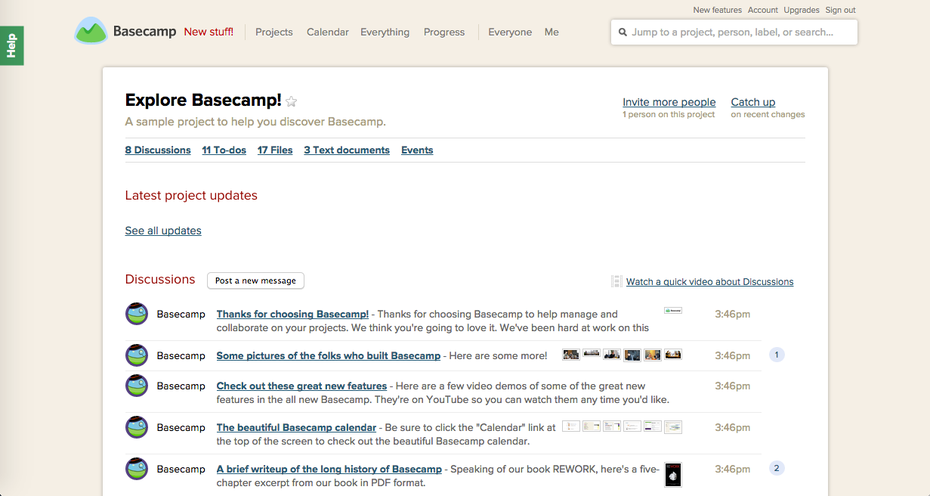Focus the Jump to a project search field

(x=734, y=32)
